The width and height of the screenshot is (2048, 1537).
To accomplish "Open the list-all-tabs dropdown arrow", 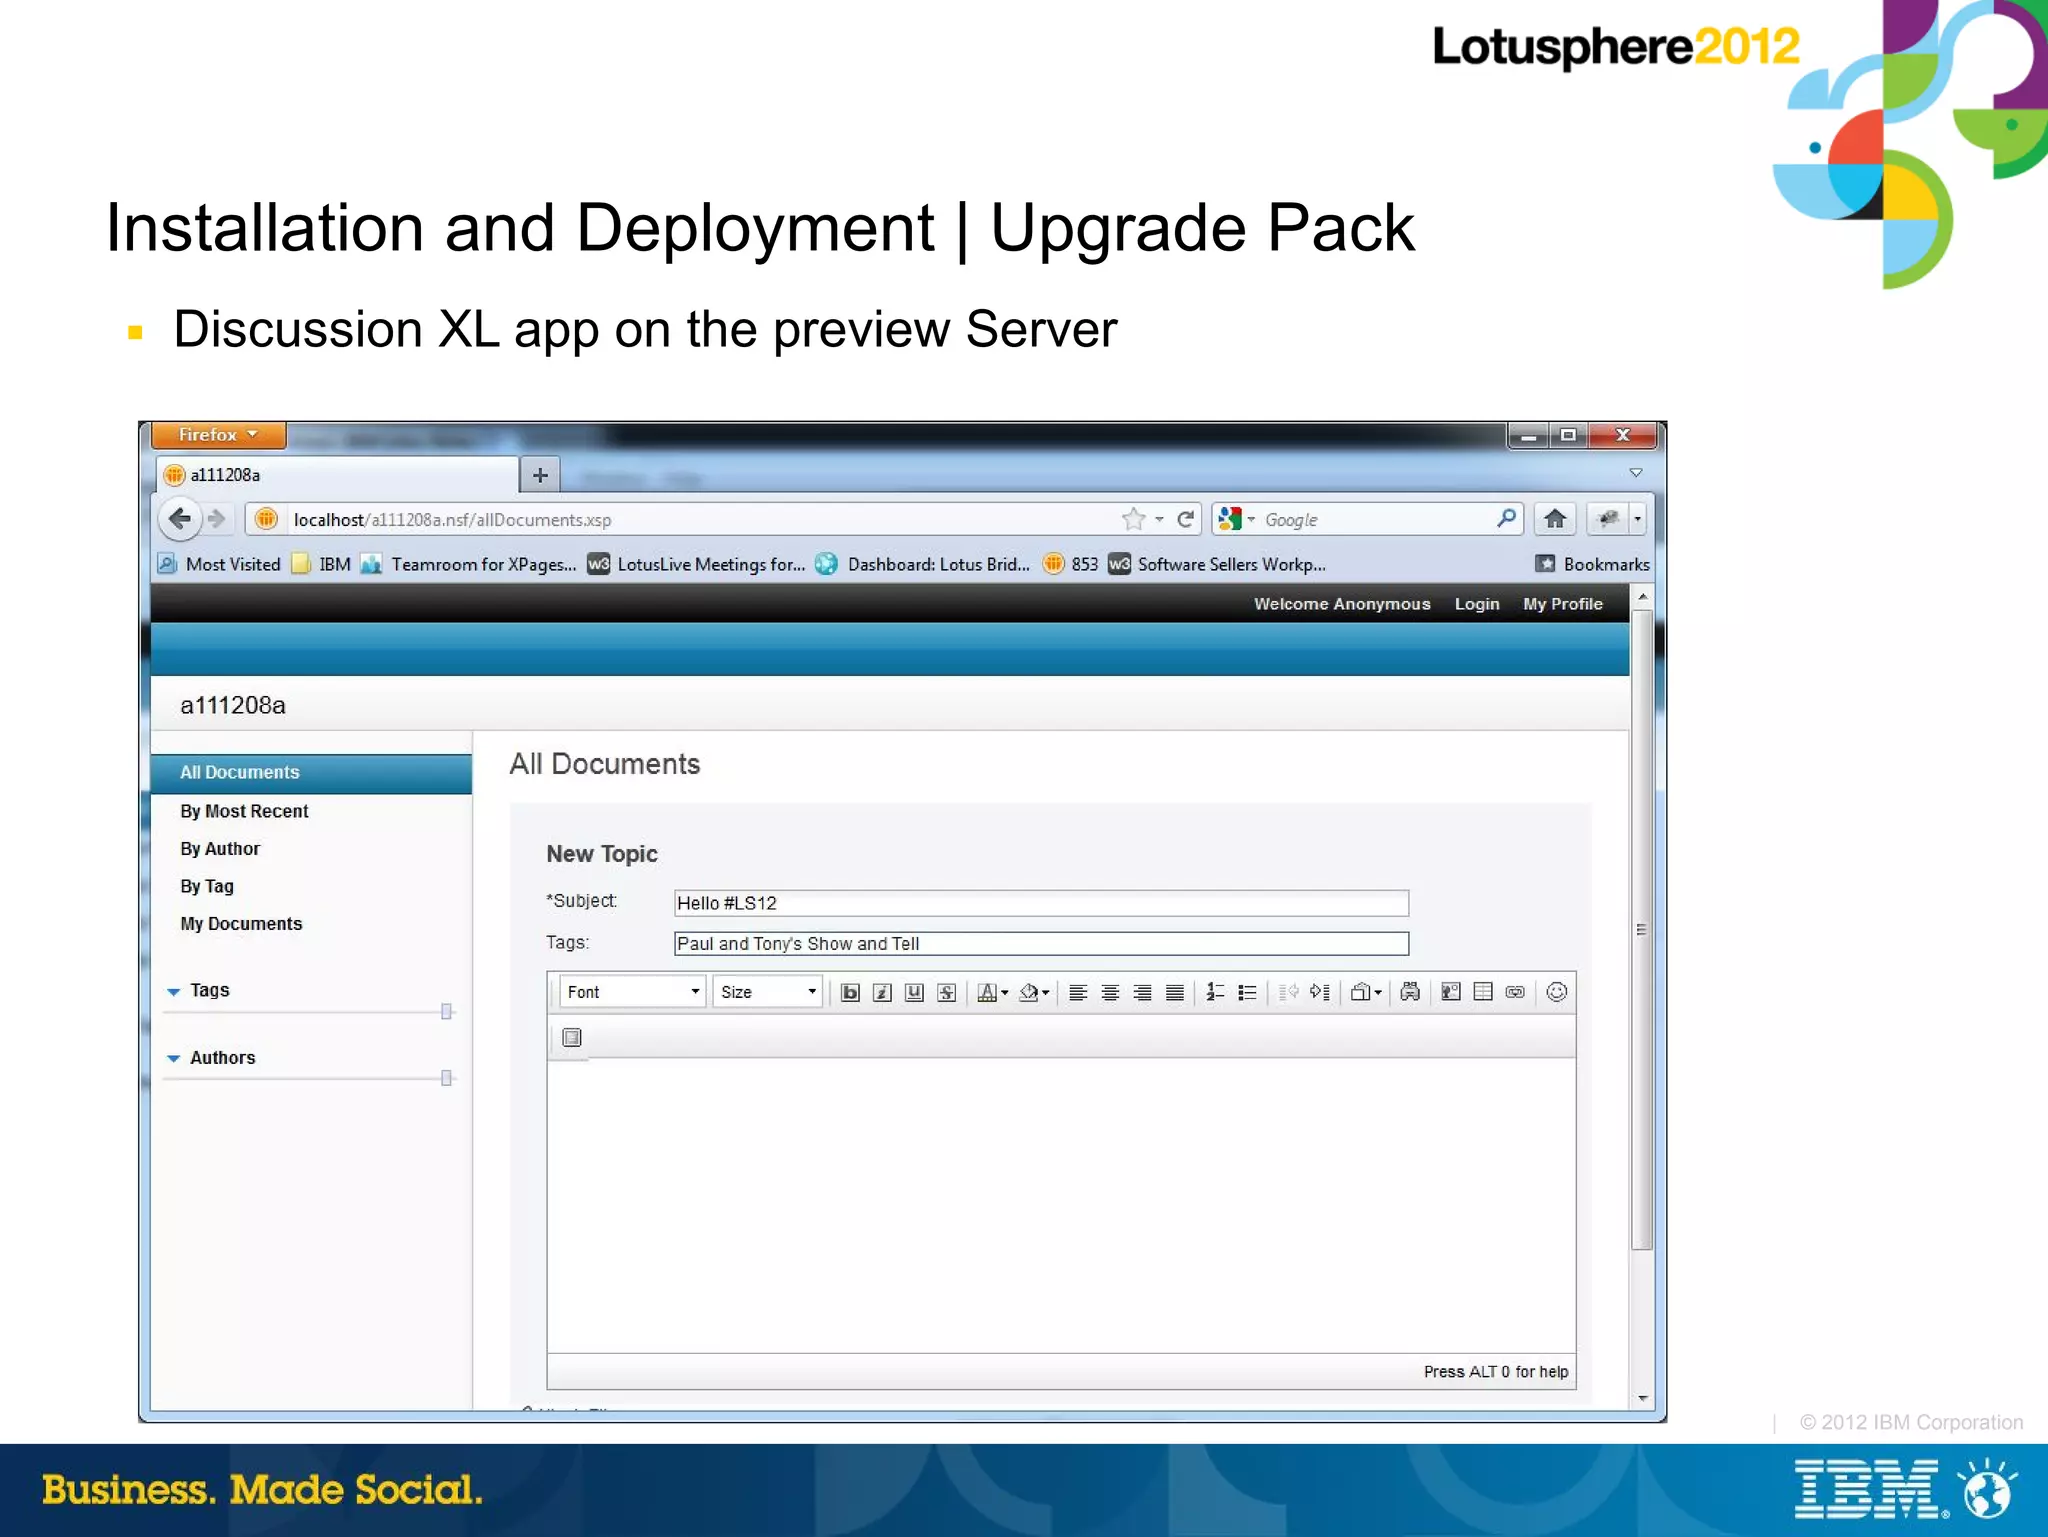I will [1636, 473].
